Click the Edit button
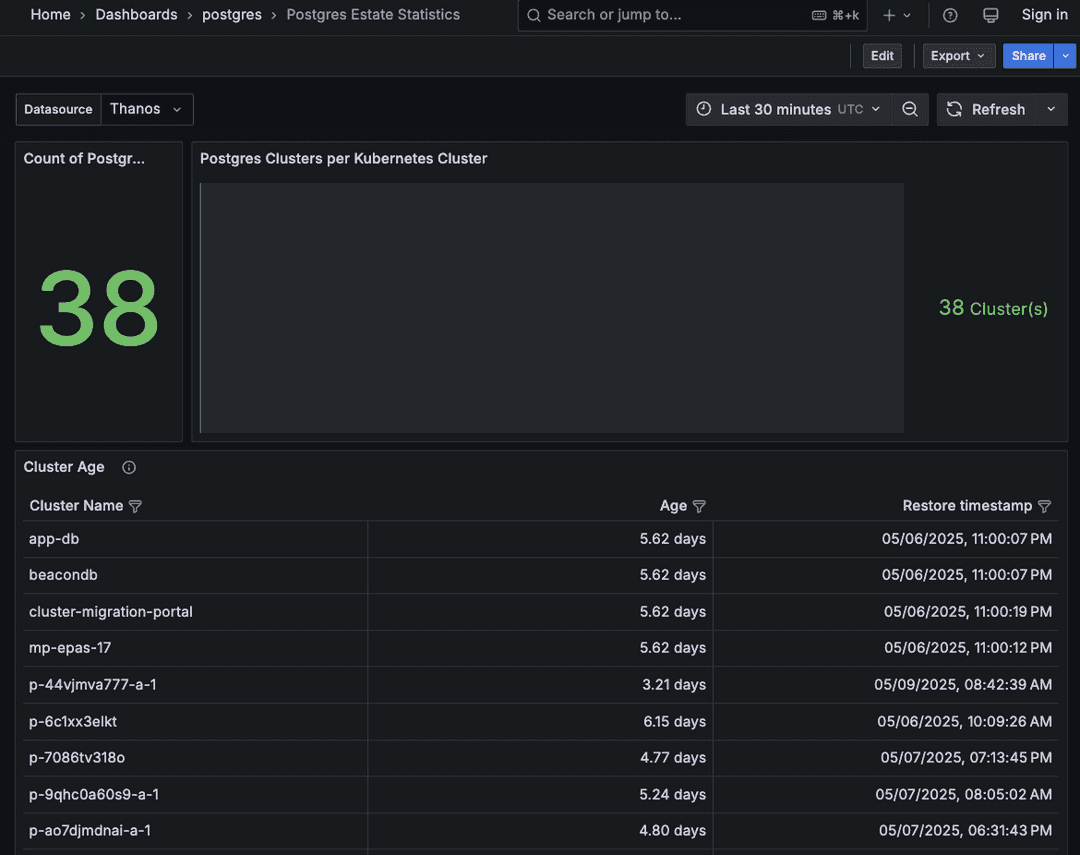The image size is (1080, 855). tap(881, 56)
